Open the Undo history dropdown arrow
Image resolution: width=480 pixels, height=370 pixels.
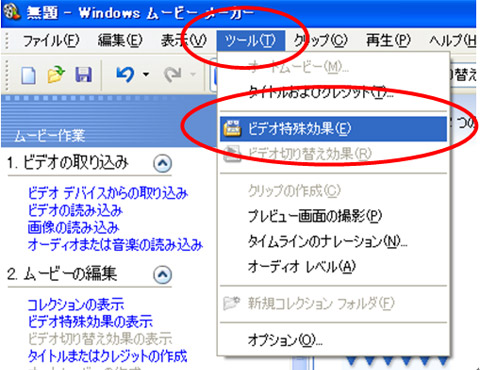(x=146, y=74)
